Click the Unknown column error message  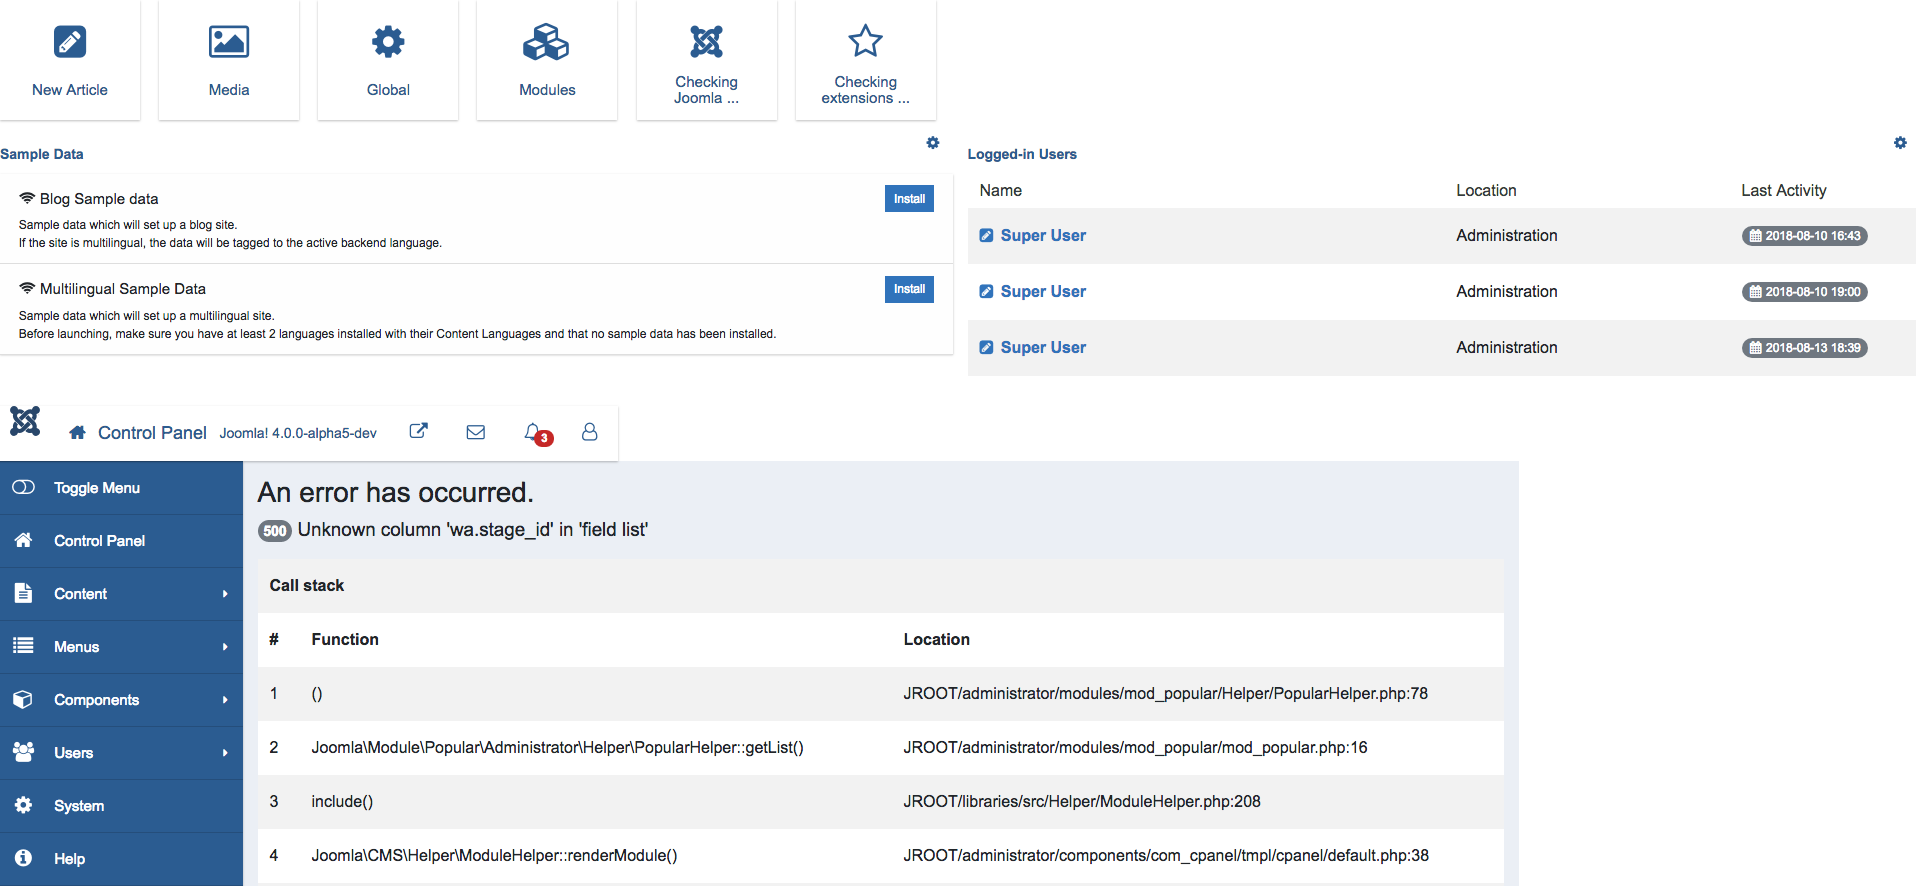[473, 530]
